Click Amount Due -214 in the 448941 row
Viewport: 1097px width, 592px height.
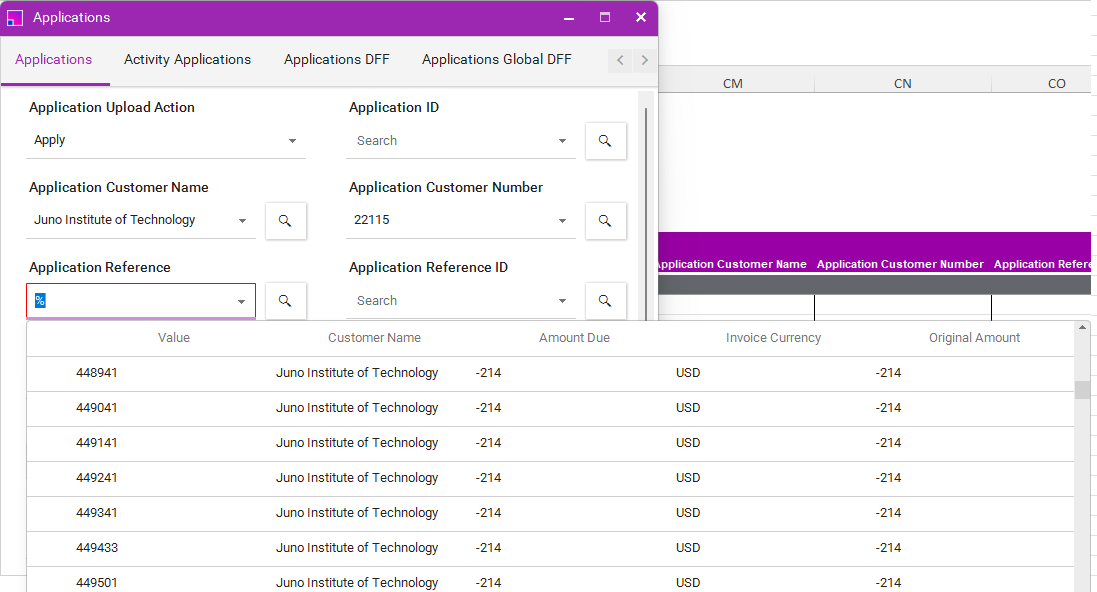(x=488, y=373)
